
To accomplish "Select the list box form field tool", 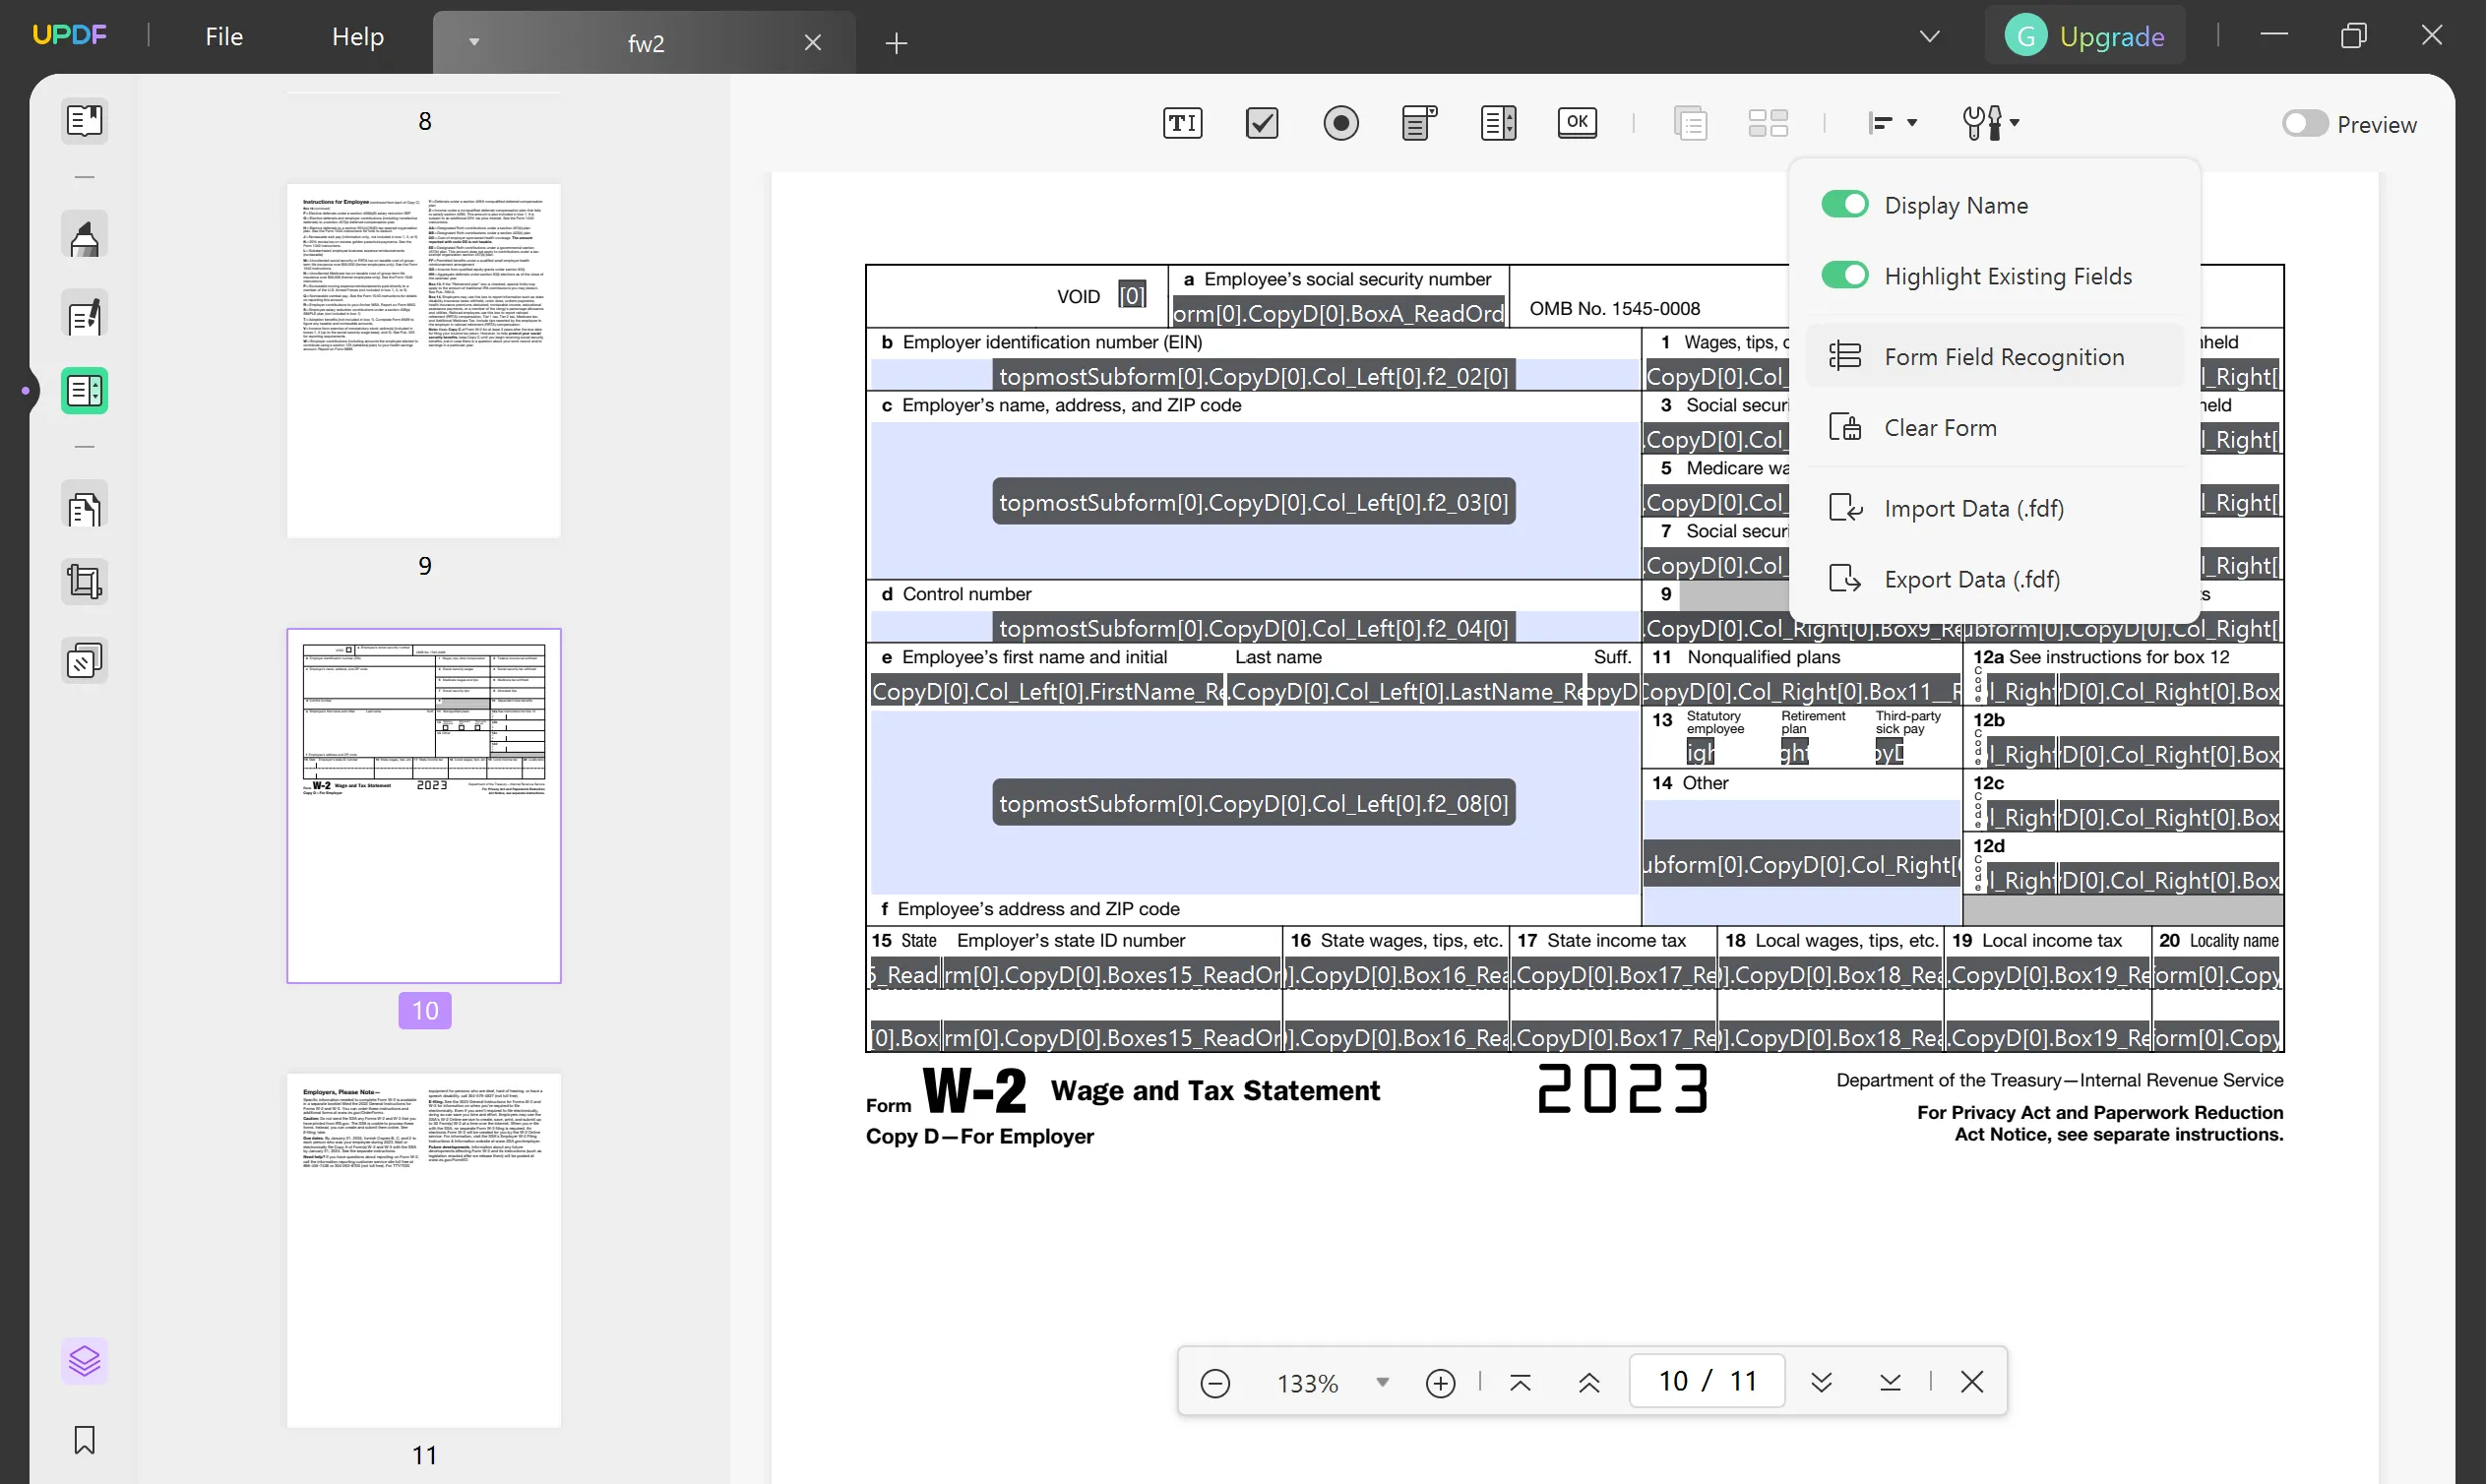I will click(1497, 122).
